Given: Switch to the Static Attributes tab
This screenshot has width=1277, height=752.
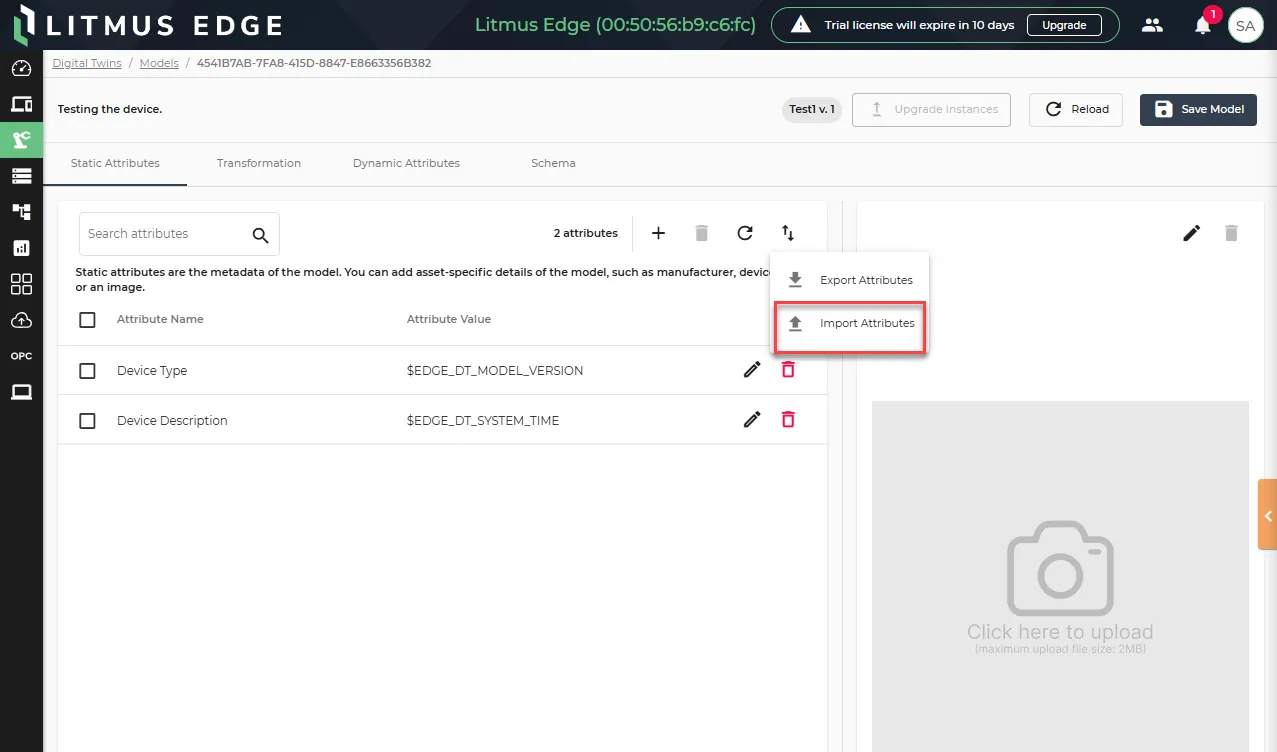Looking at the screenshot, I should pos(115,164).
